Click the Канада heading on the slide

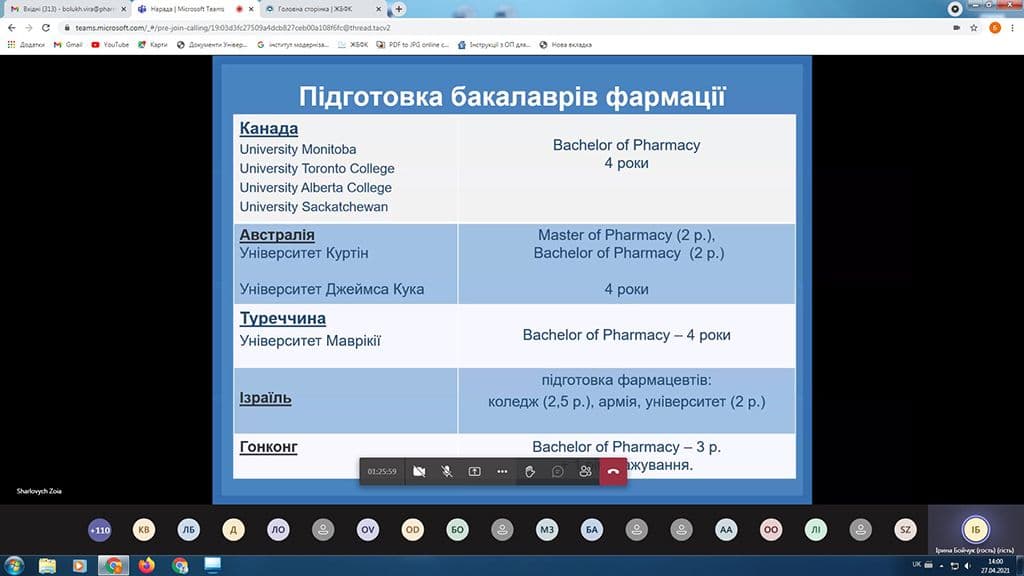pos(268,128)
